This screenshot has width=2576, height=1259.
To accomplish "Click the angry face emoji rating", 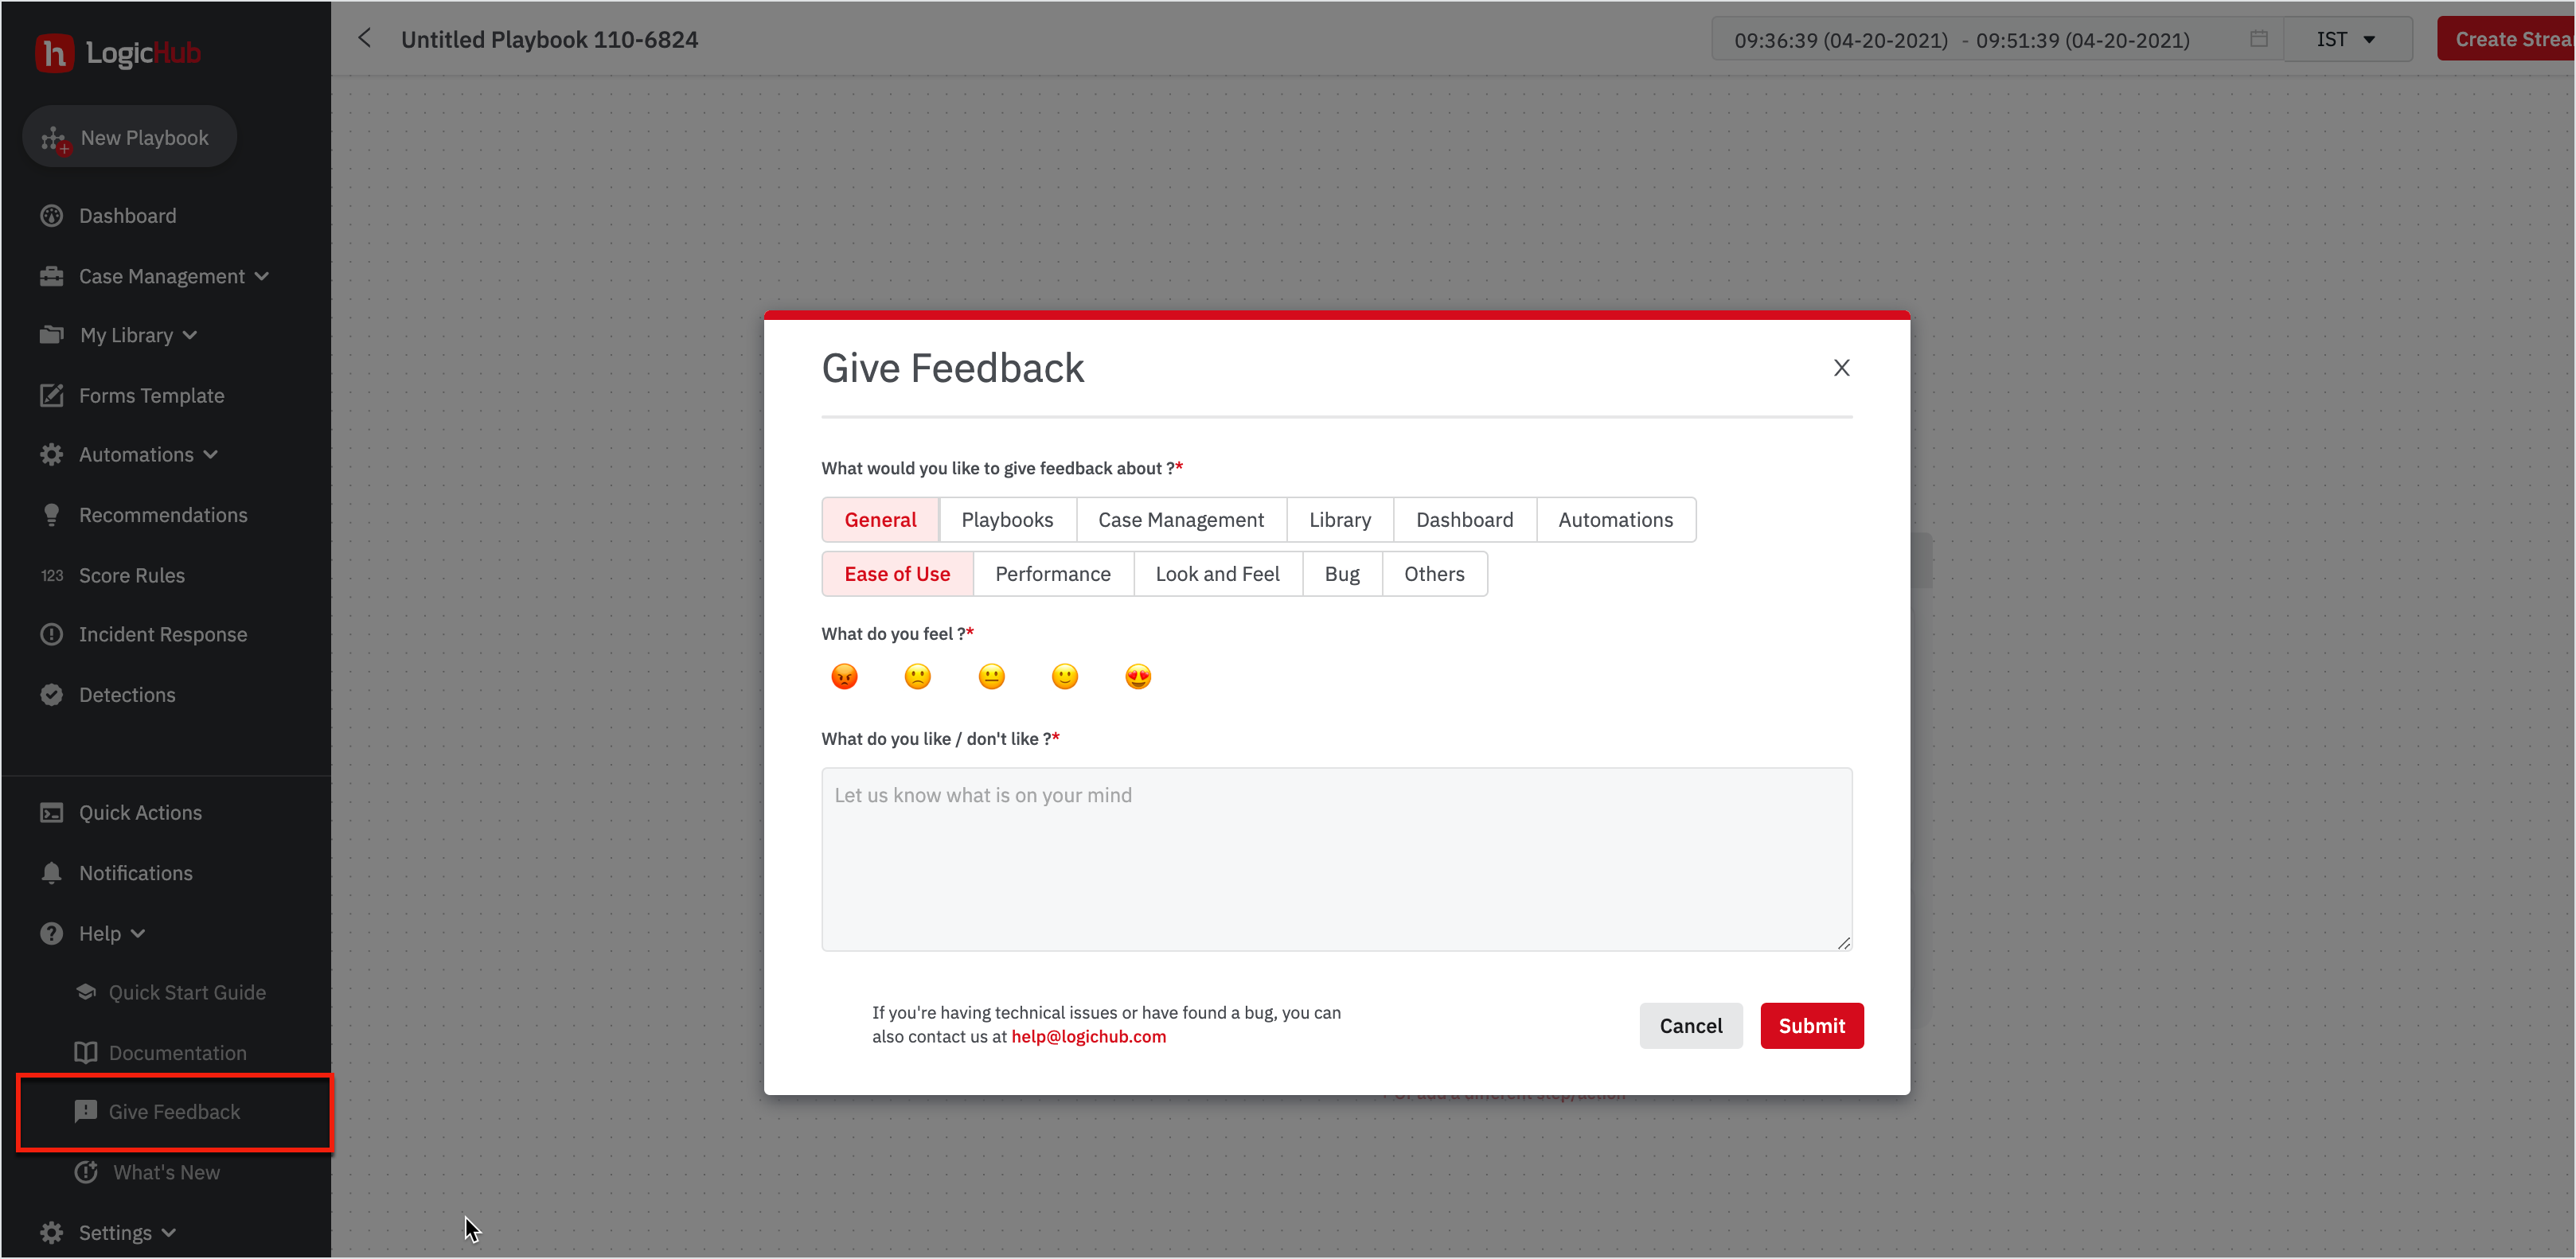I will click(x=844, y=677).
